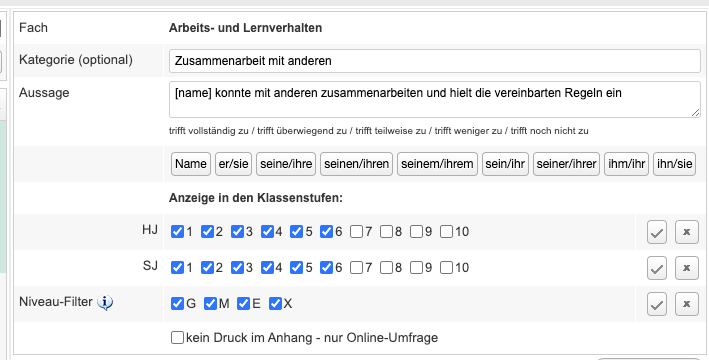Click the x icon in the HJ row

(686, 232)
